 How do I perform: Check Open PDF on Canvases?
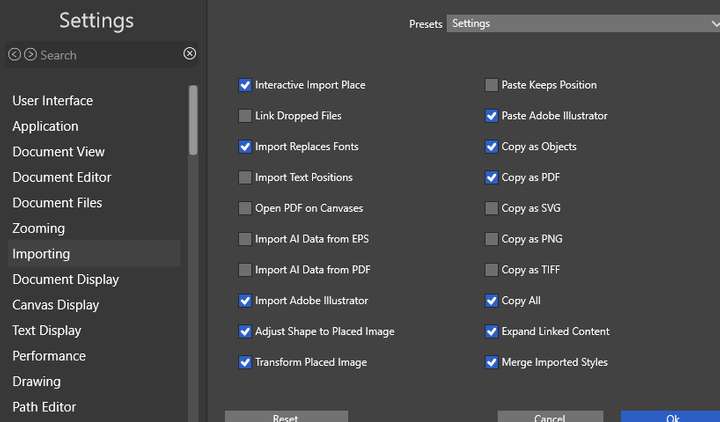(245, 208)
